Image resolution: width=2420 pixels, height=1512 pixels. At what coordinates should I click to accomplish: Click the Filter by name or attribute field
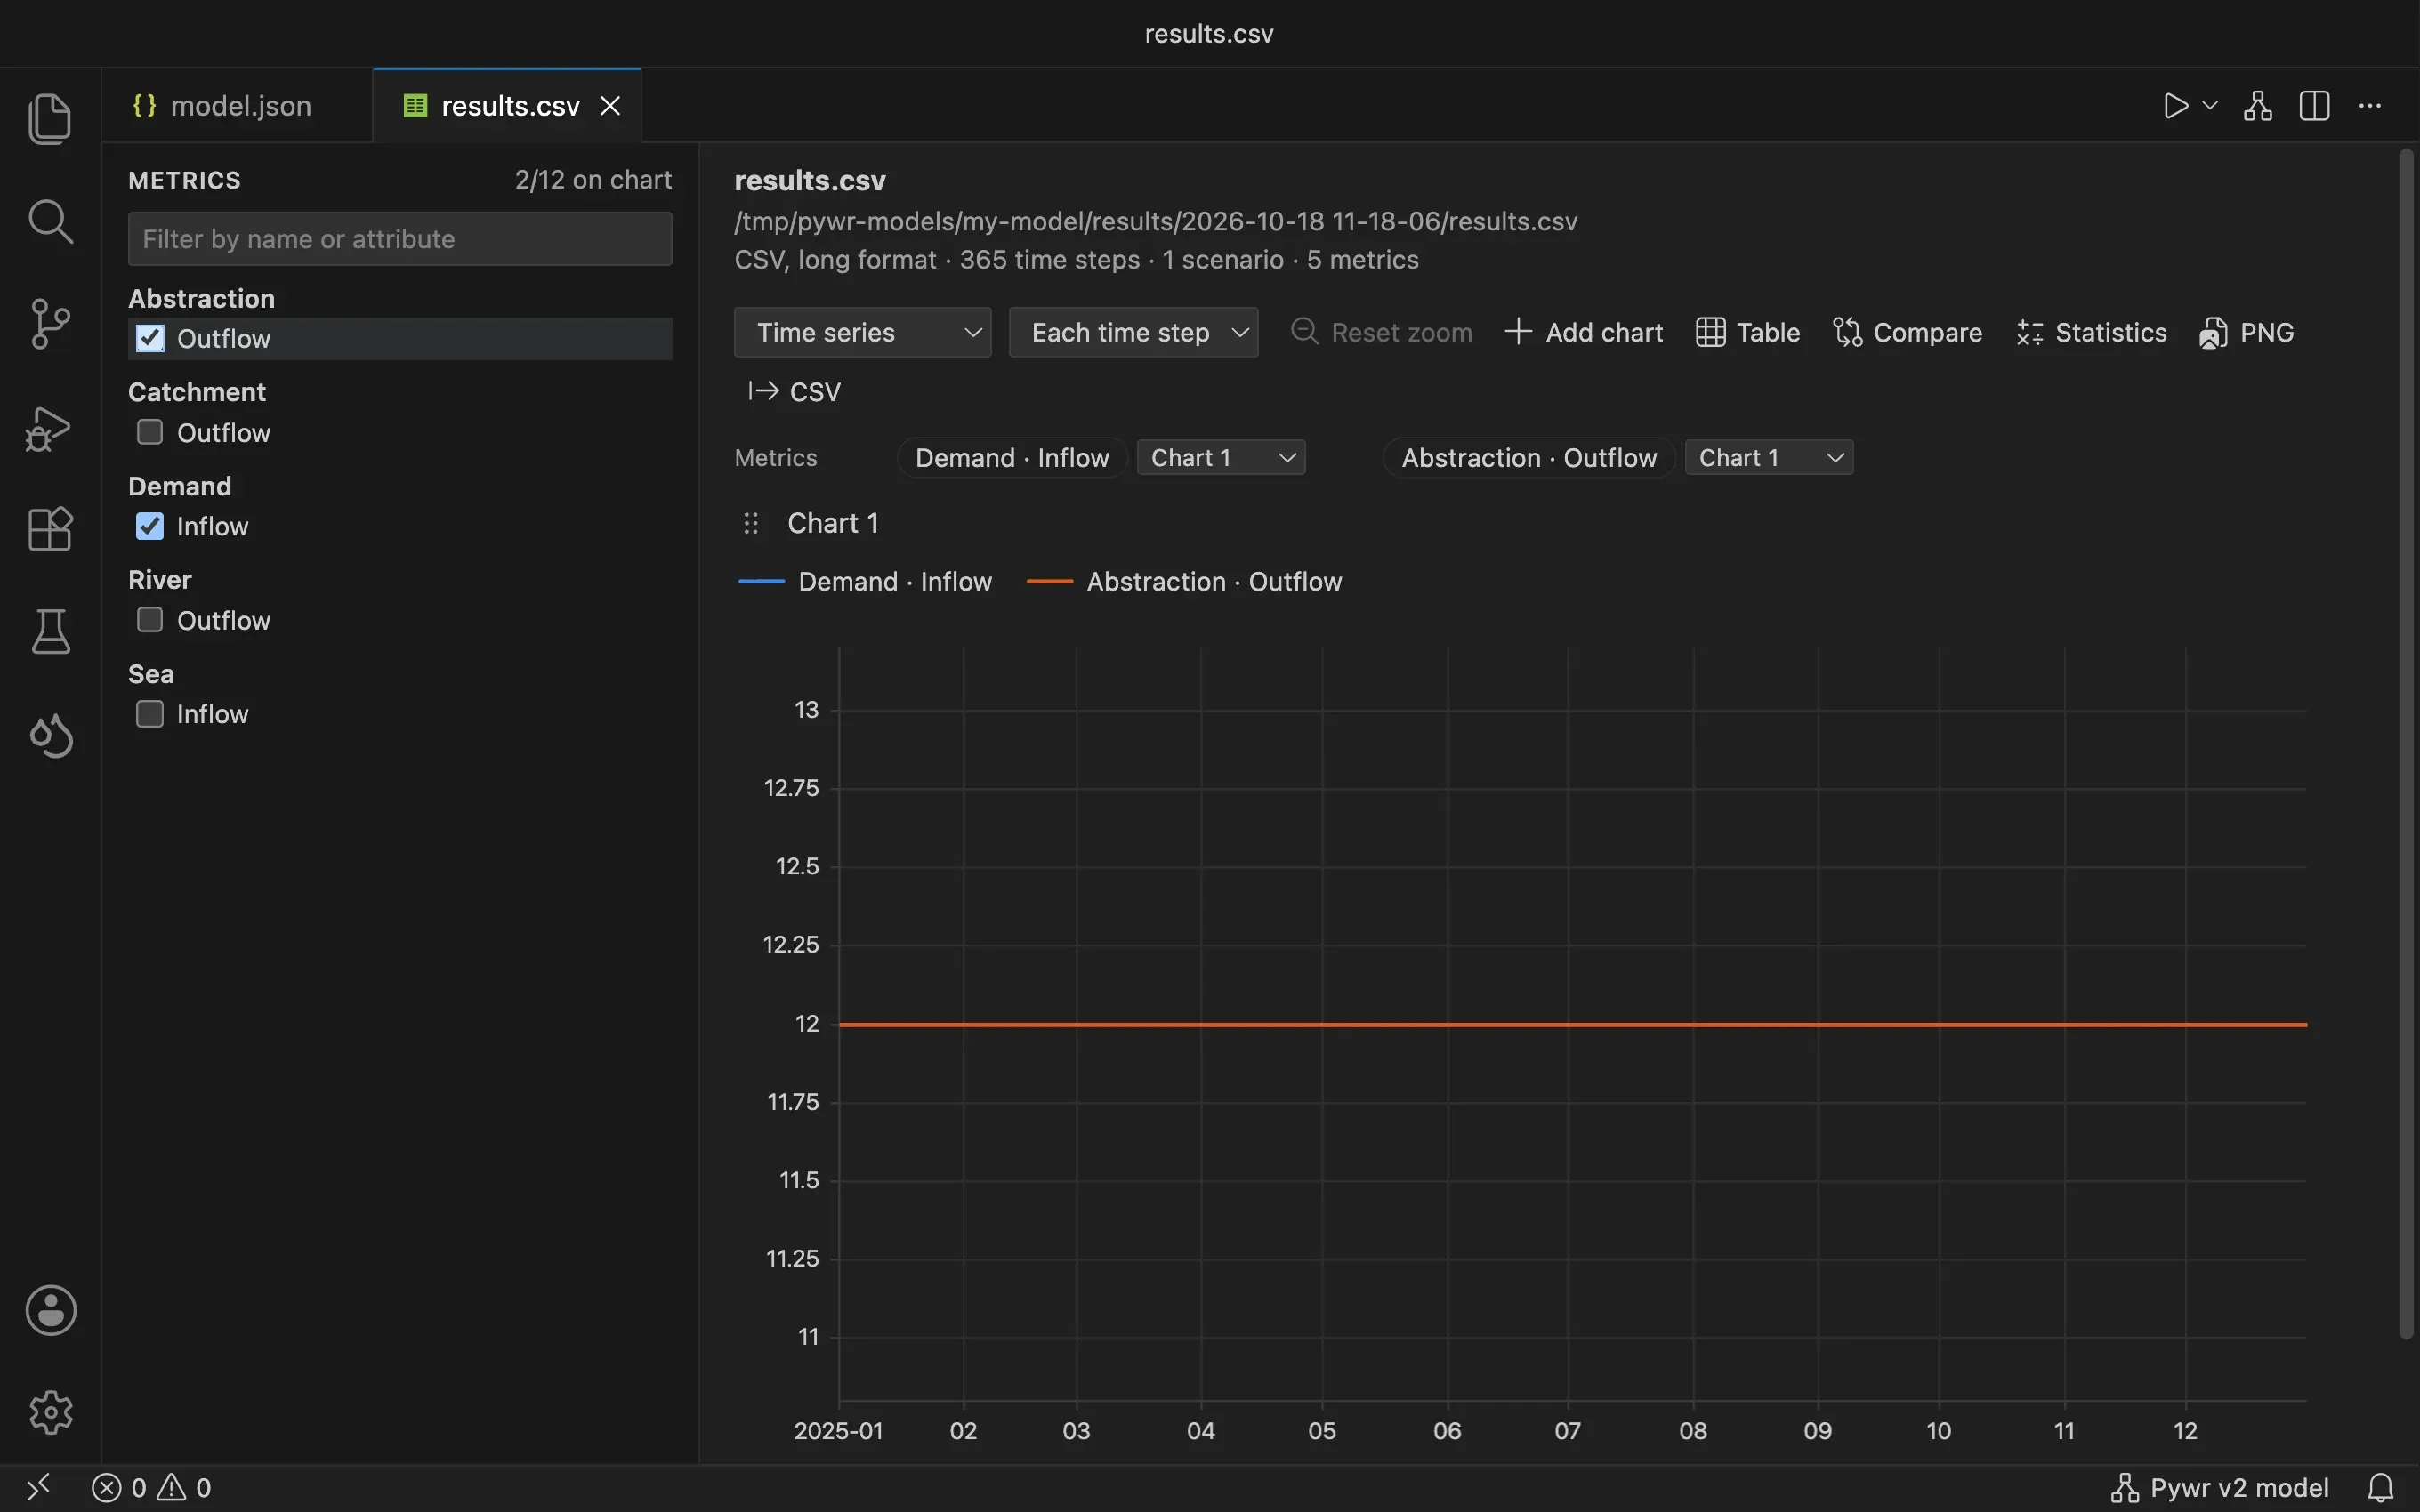tap(400, 239)
